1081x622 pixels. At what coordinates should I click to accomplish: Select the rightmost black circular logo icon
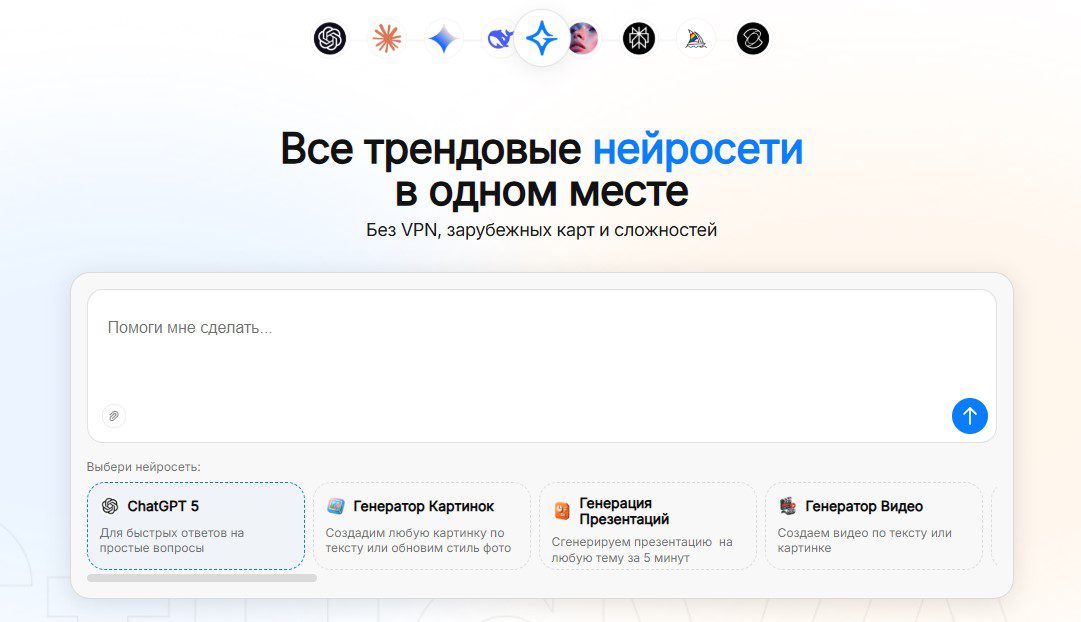[752, 40]
